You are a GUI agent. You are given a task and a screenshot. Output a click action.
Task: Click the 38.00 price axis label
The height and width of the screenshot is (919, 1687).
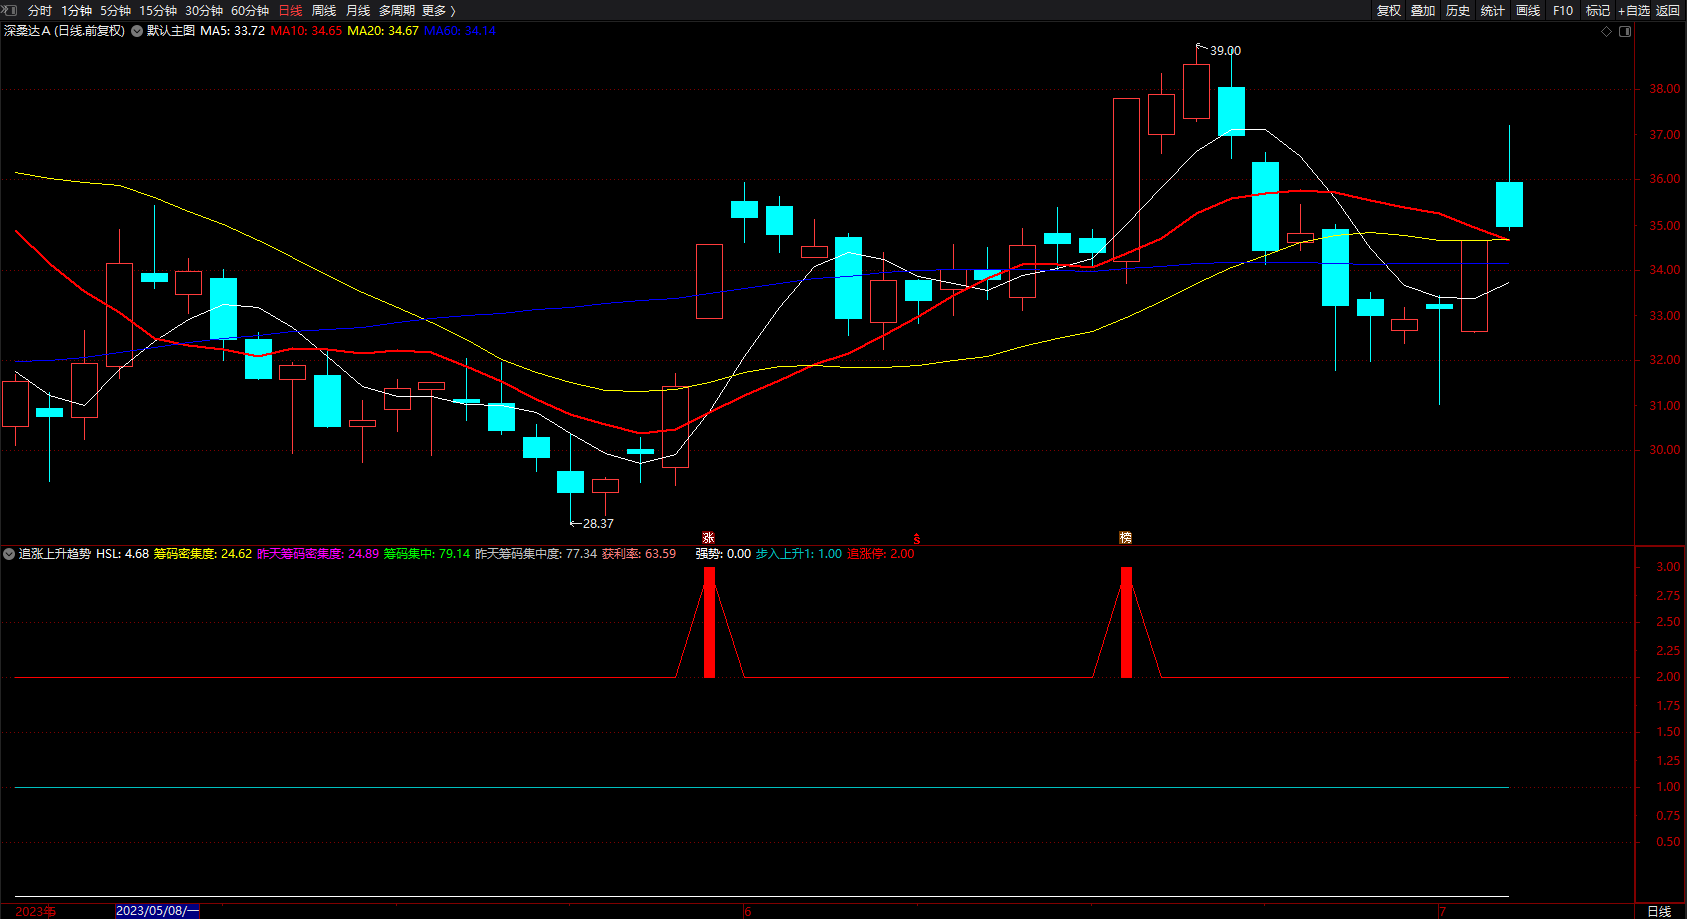point(1664,89)
